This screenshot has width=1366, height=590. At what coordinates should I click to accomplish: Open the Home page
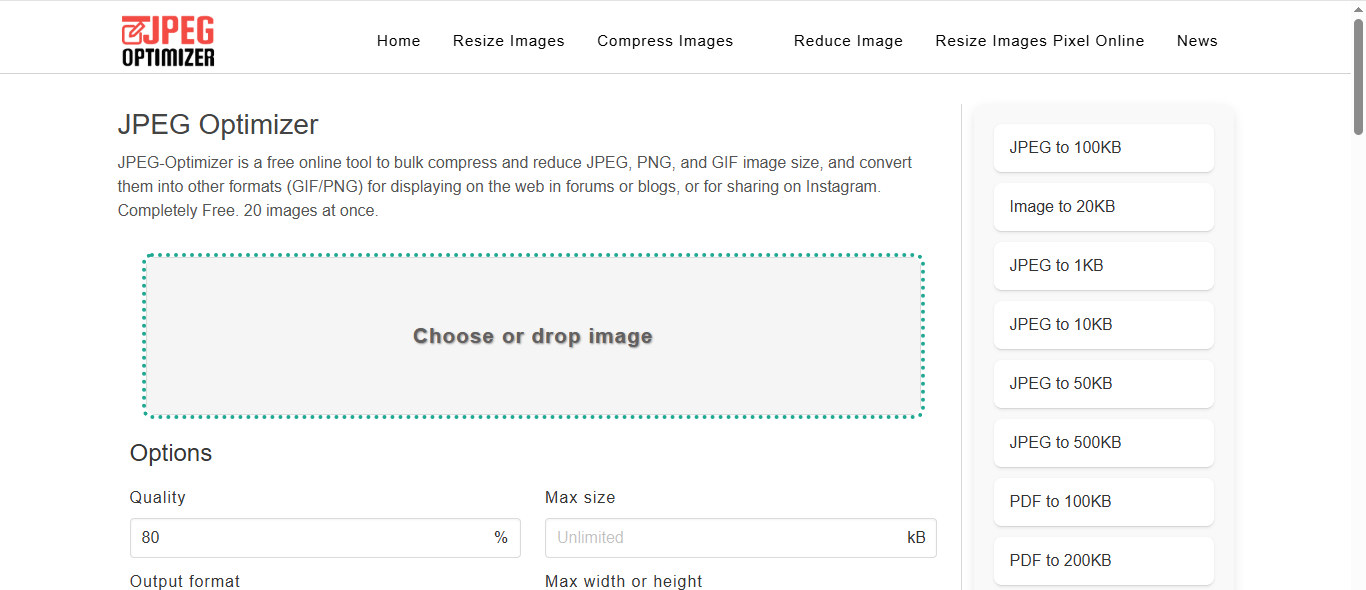pos(398,40)
